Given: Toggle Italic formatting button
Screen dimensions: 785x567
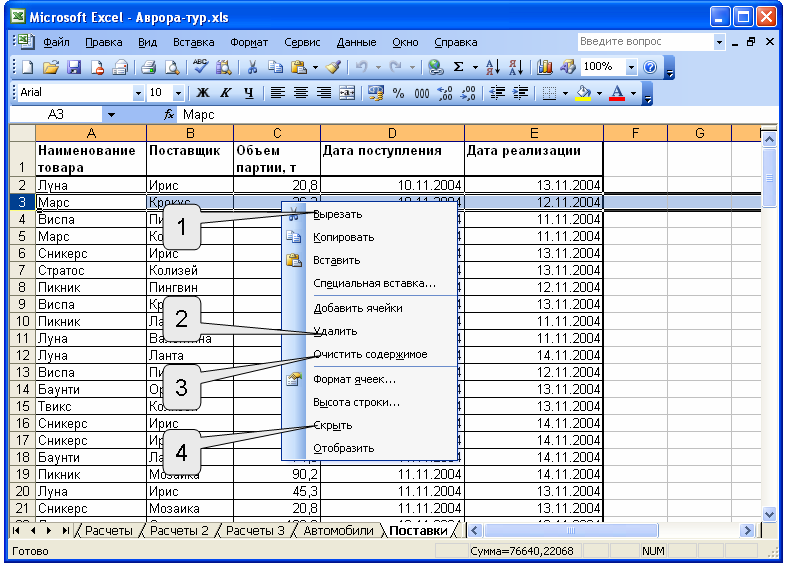Looking at the screenshot, I should tap(226, 93).
